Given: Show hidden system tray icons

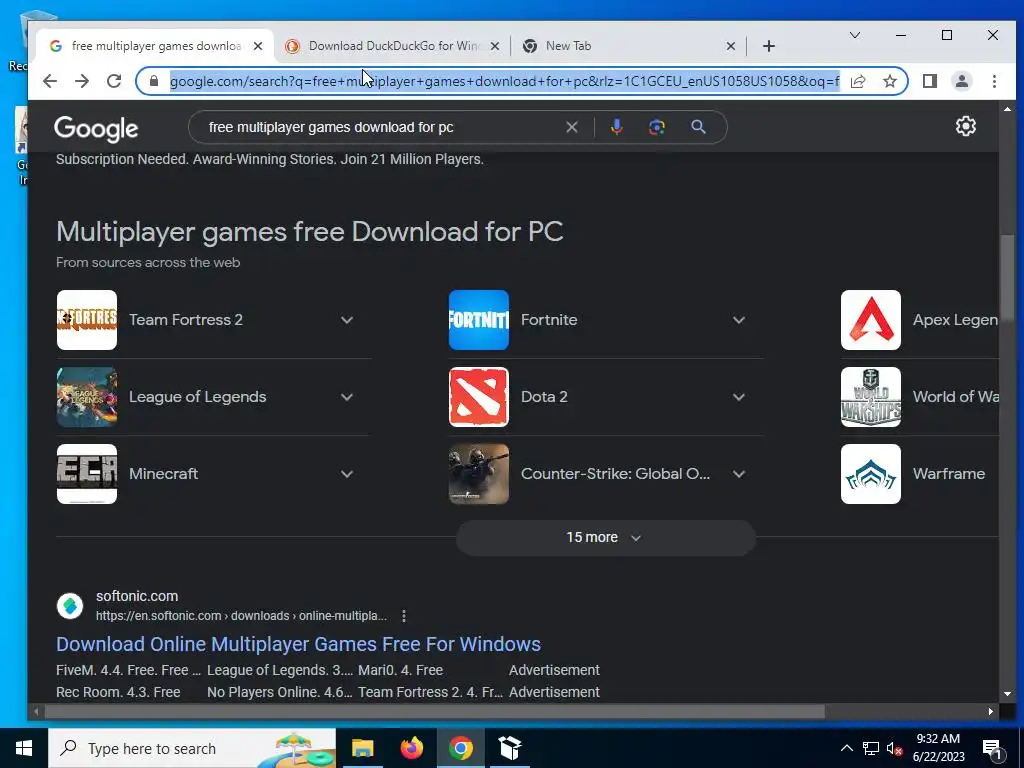Looking at the screenshot, I should click(x=846, y=748).
